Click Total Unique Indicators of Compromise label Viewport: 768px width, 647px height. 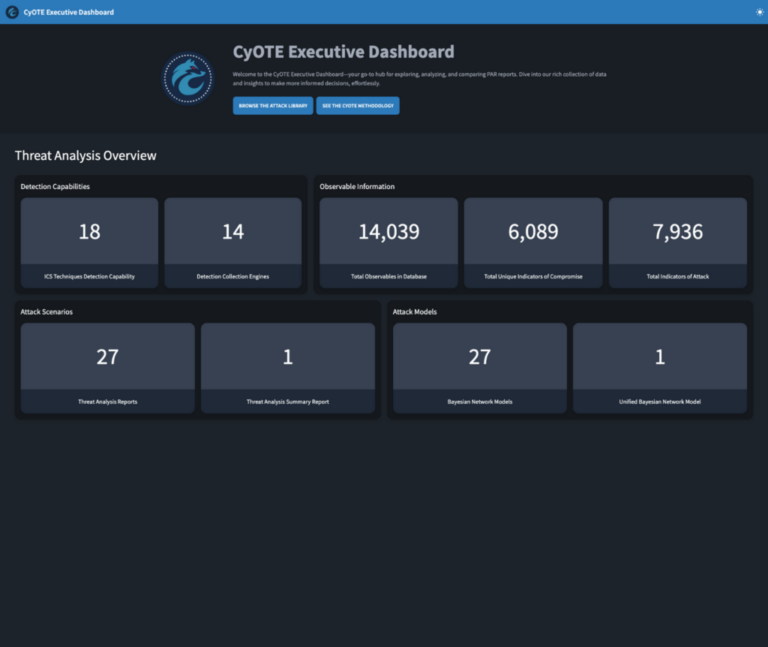tap(533, 277)
